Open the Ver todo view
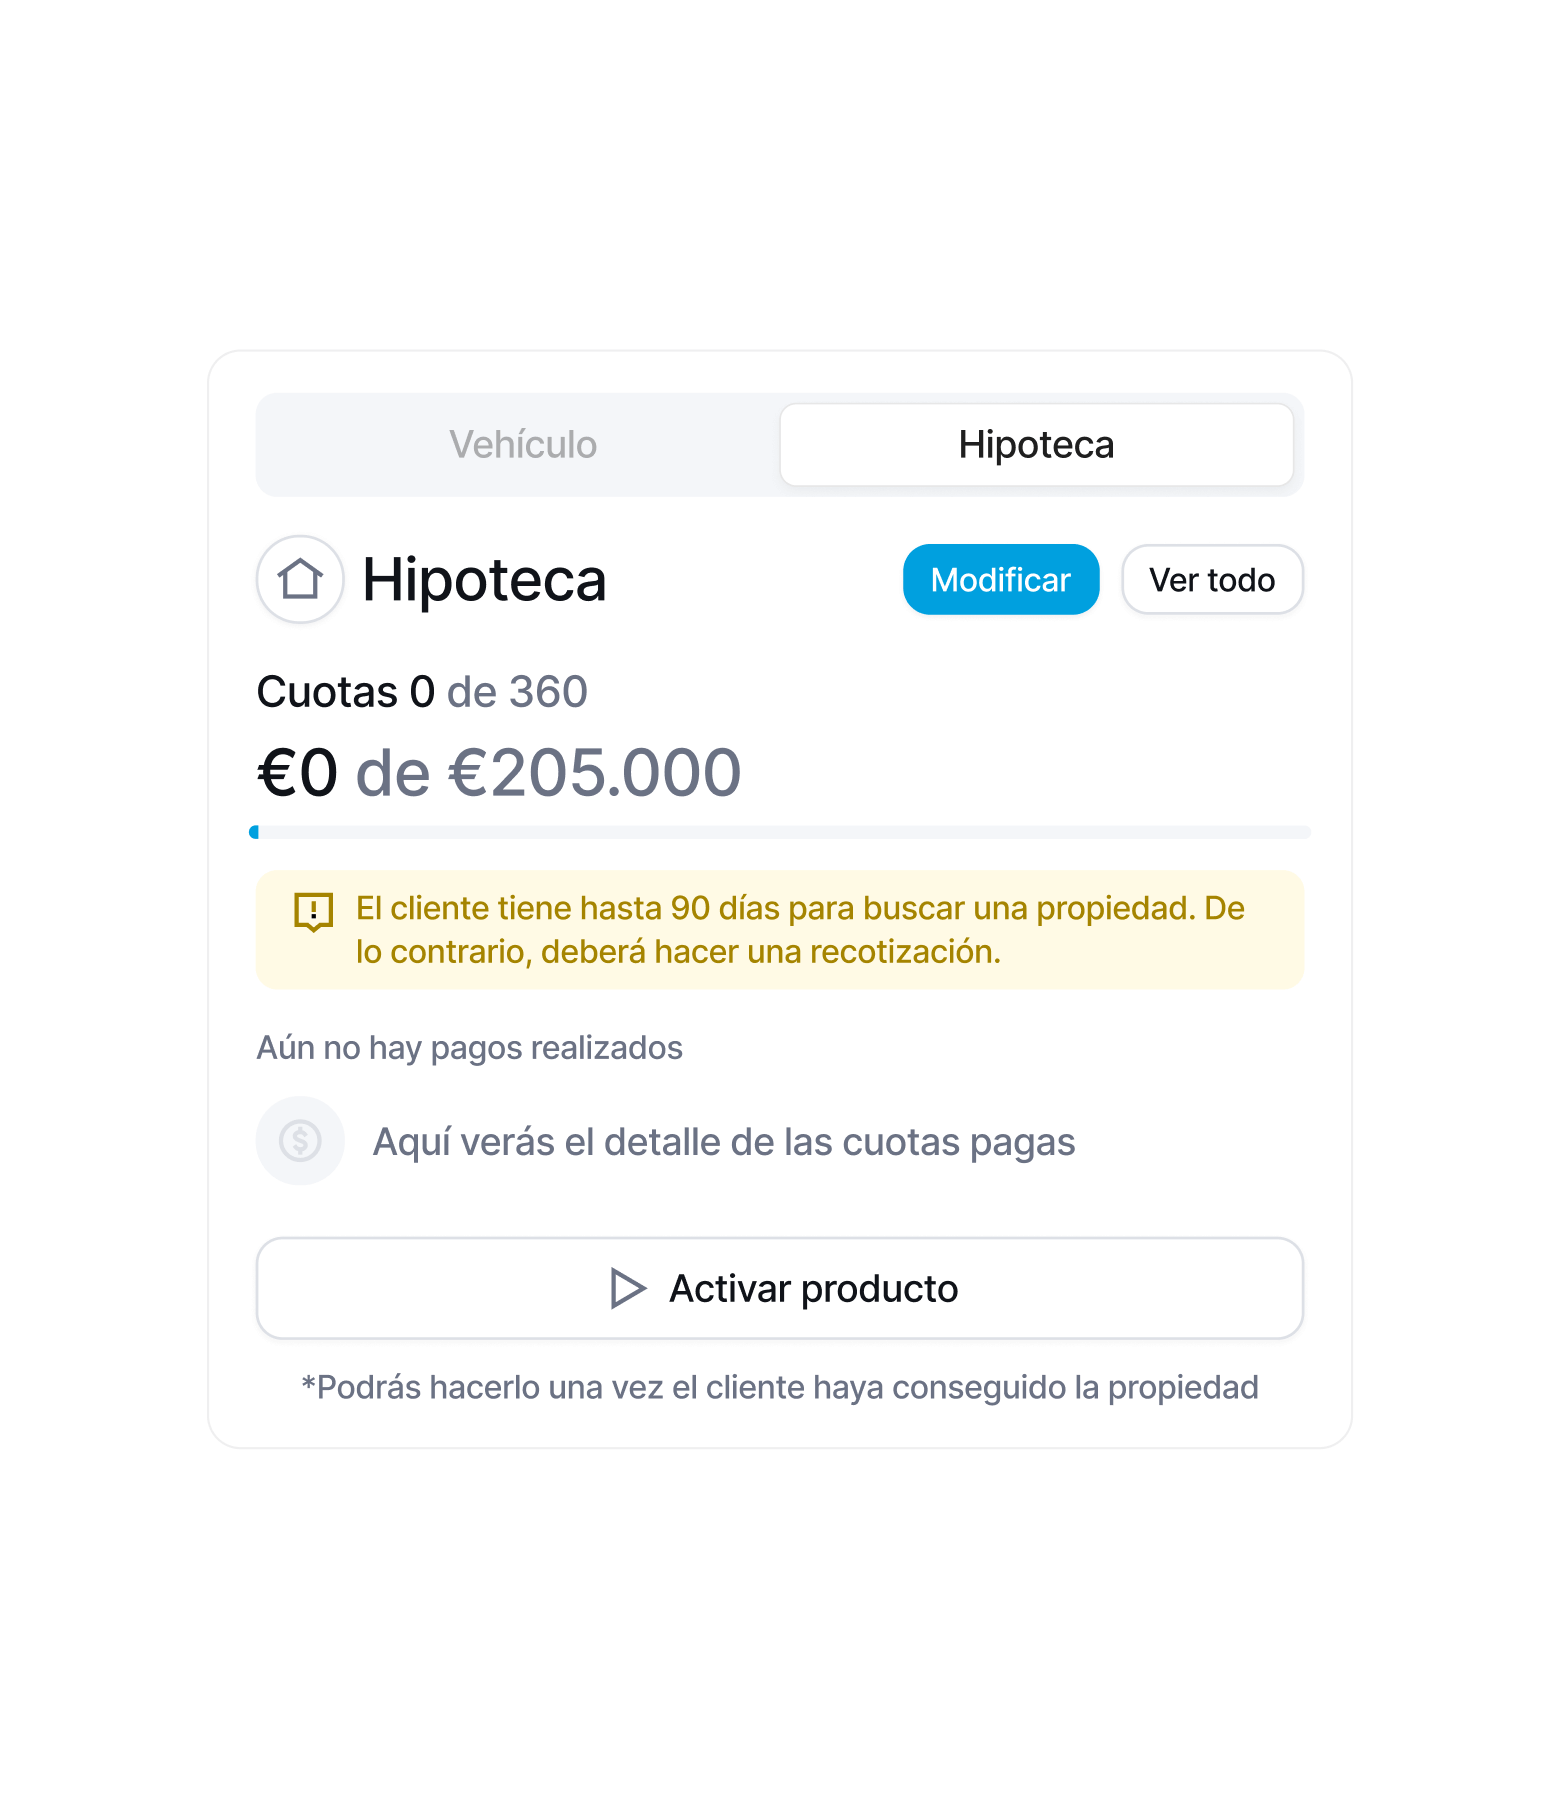 [x=1212, y=579]
